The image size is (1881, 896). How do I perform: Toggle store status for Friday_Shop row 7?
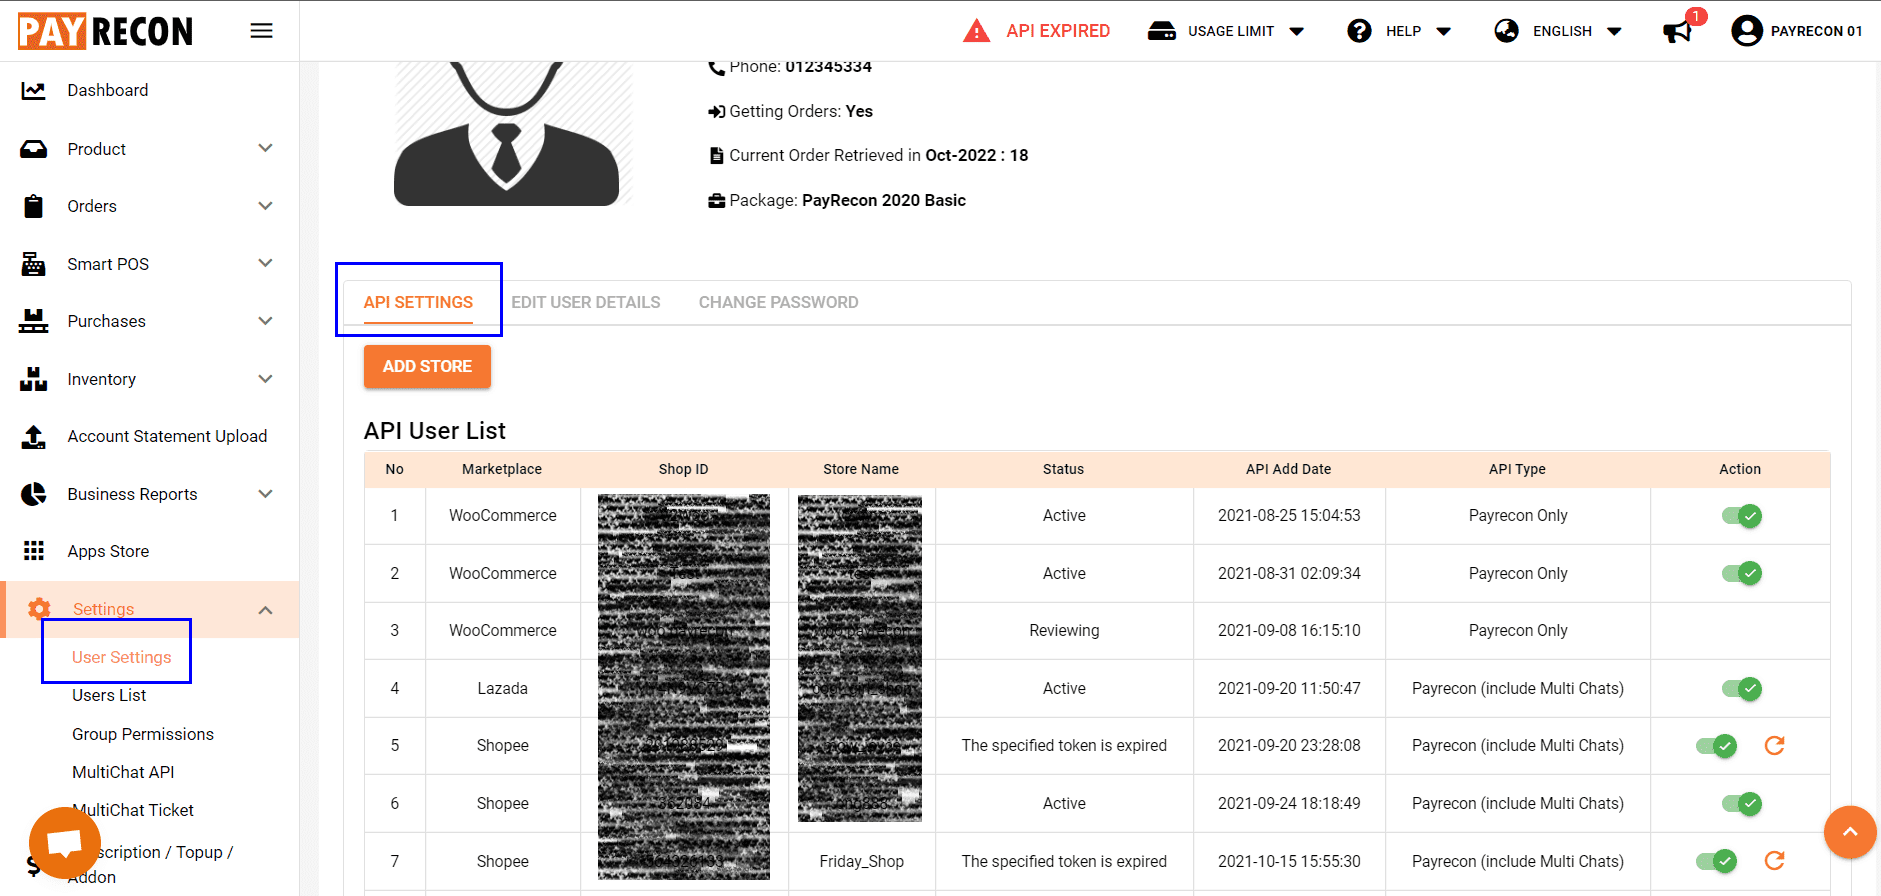click(x=1716, y=861)
